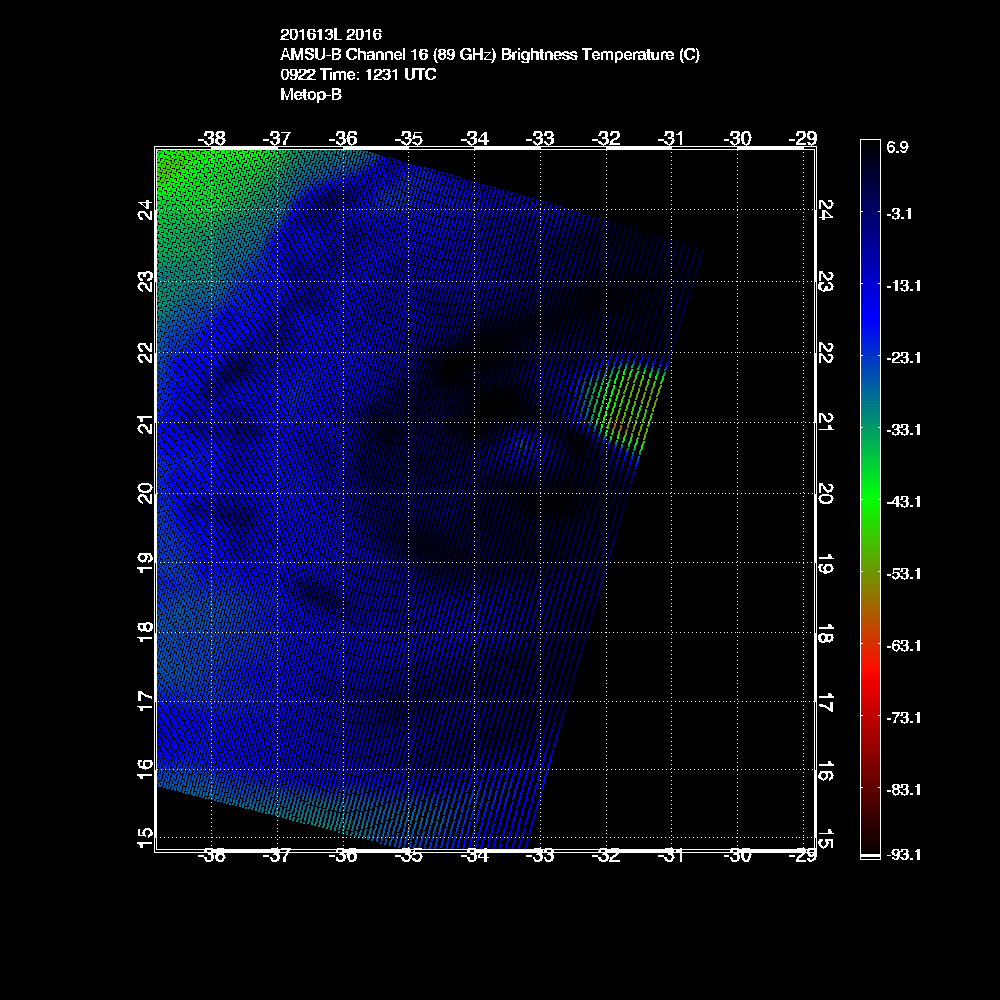The image size is (1000, 1000).
Task: Select the '24' latitude label on the right axis
Action: point(825,209)
